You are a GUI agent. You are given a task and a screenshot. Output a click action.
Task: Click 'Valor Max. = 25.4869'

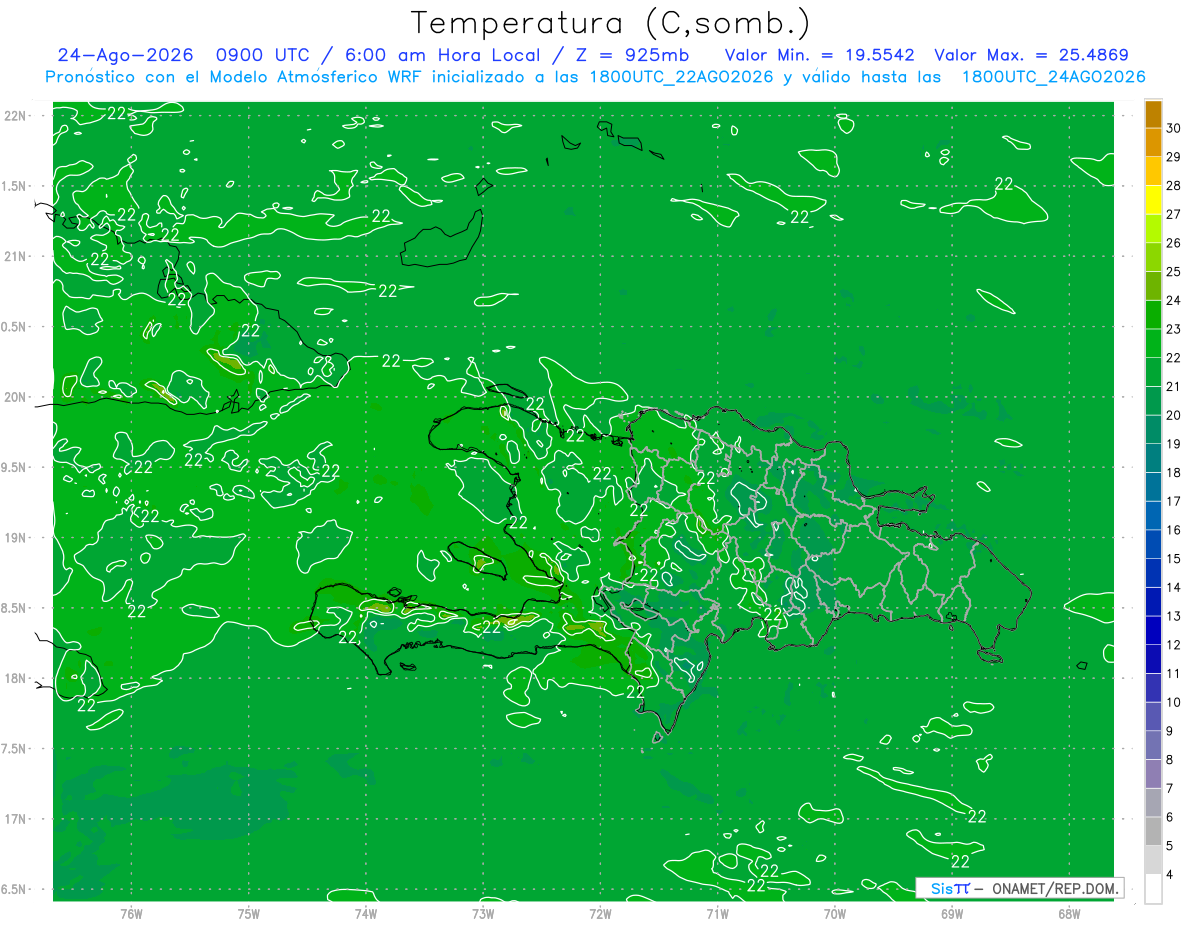(1031, 56)
